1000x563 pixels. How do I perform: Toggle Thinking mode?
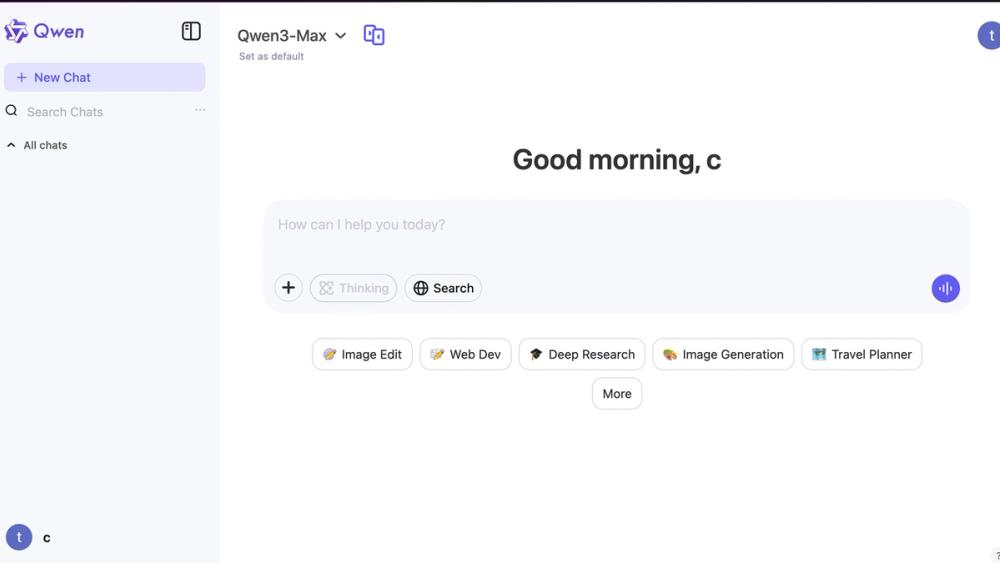[x=353, y=288]
